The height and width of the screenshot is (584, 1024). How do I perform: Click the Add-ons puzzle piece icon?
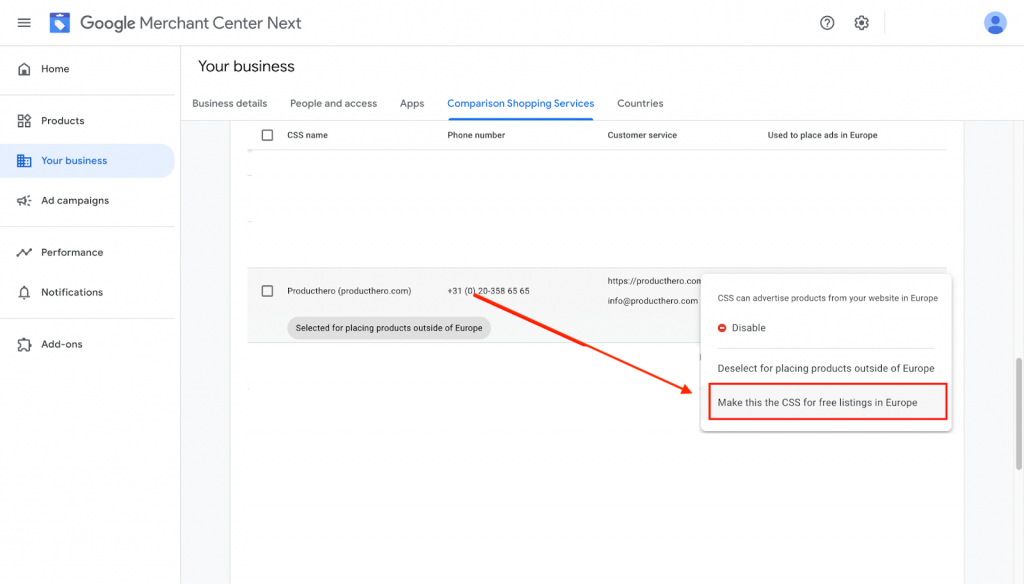click(24, 344)
